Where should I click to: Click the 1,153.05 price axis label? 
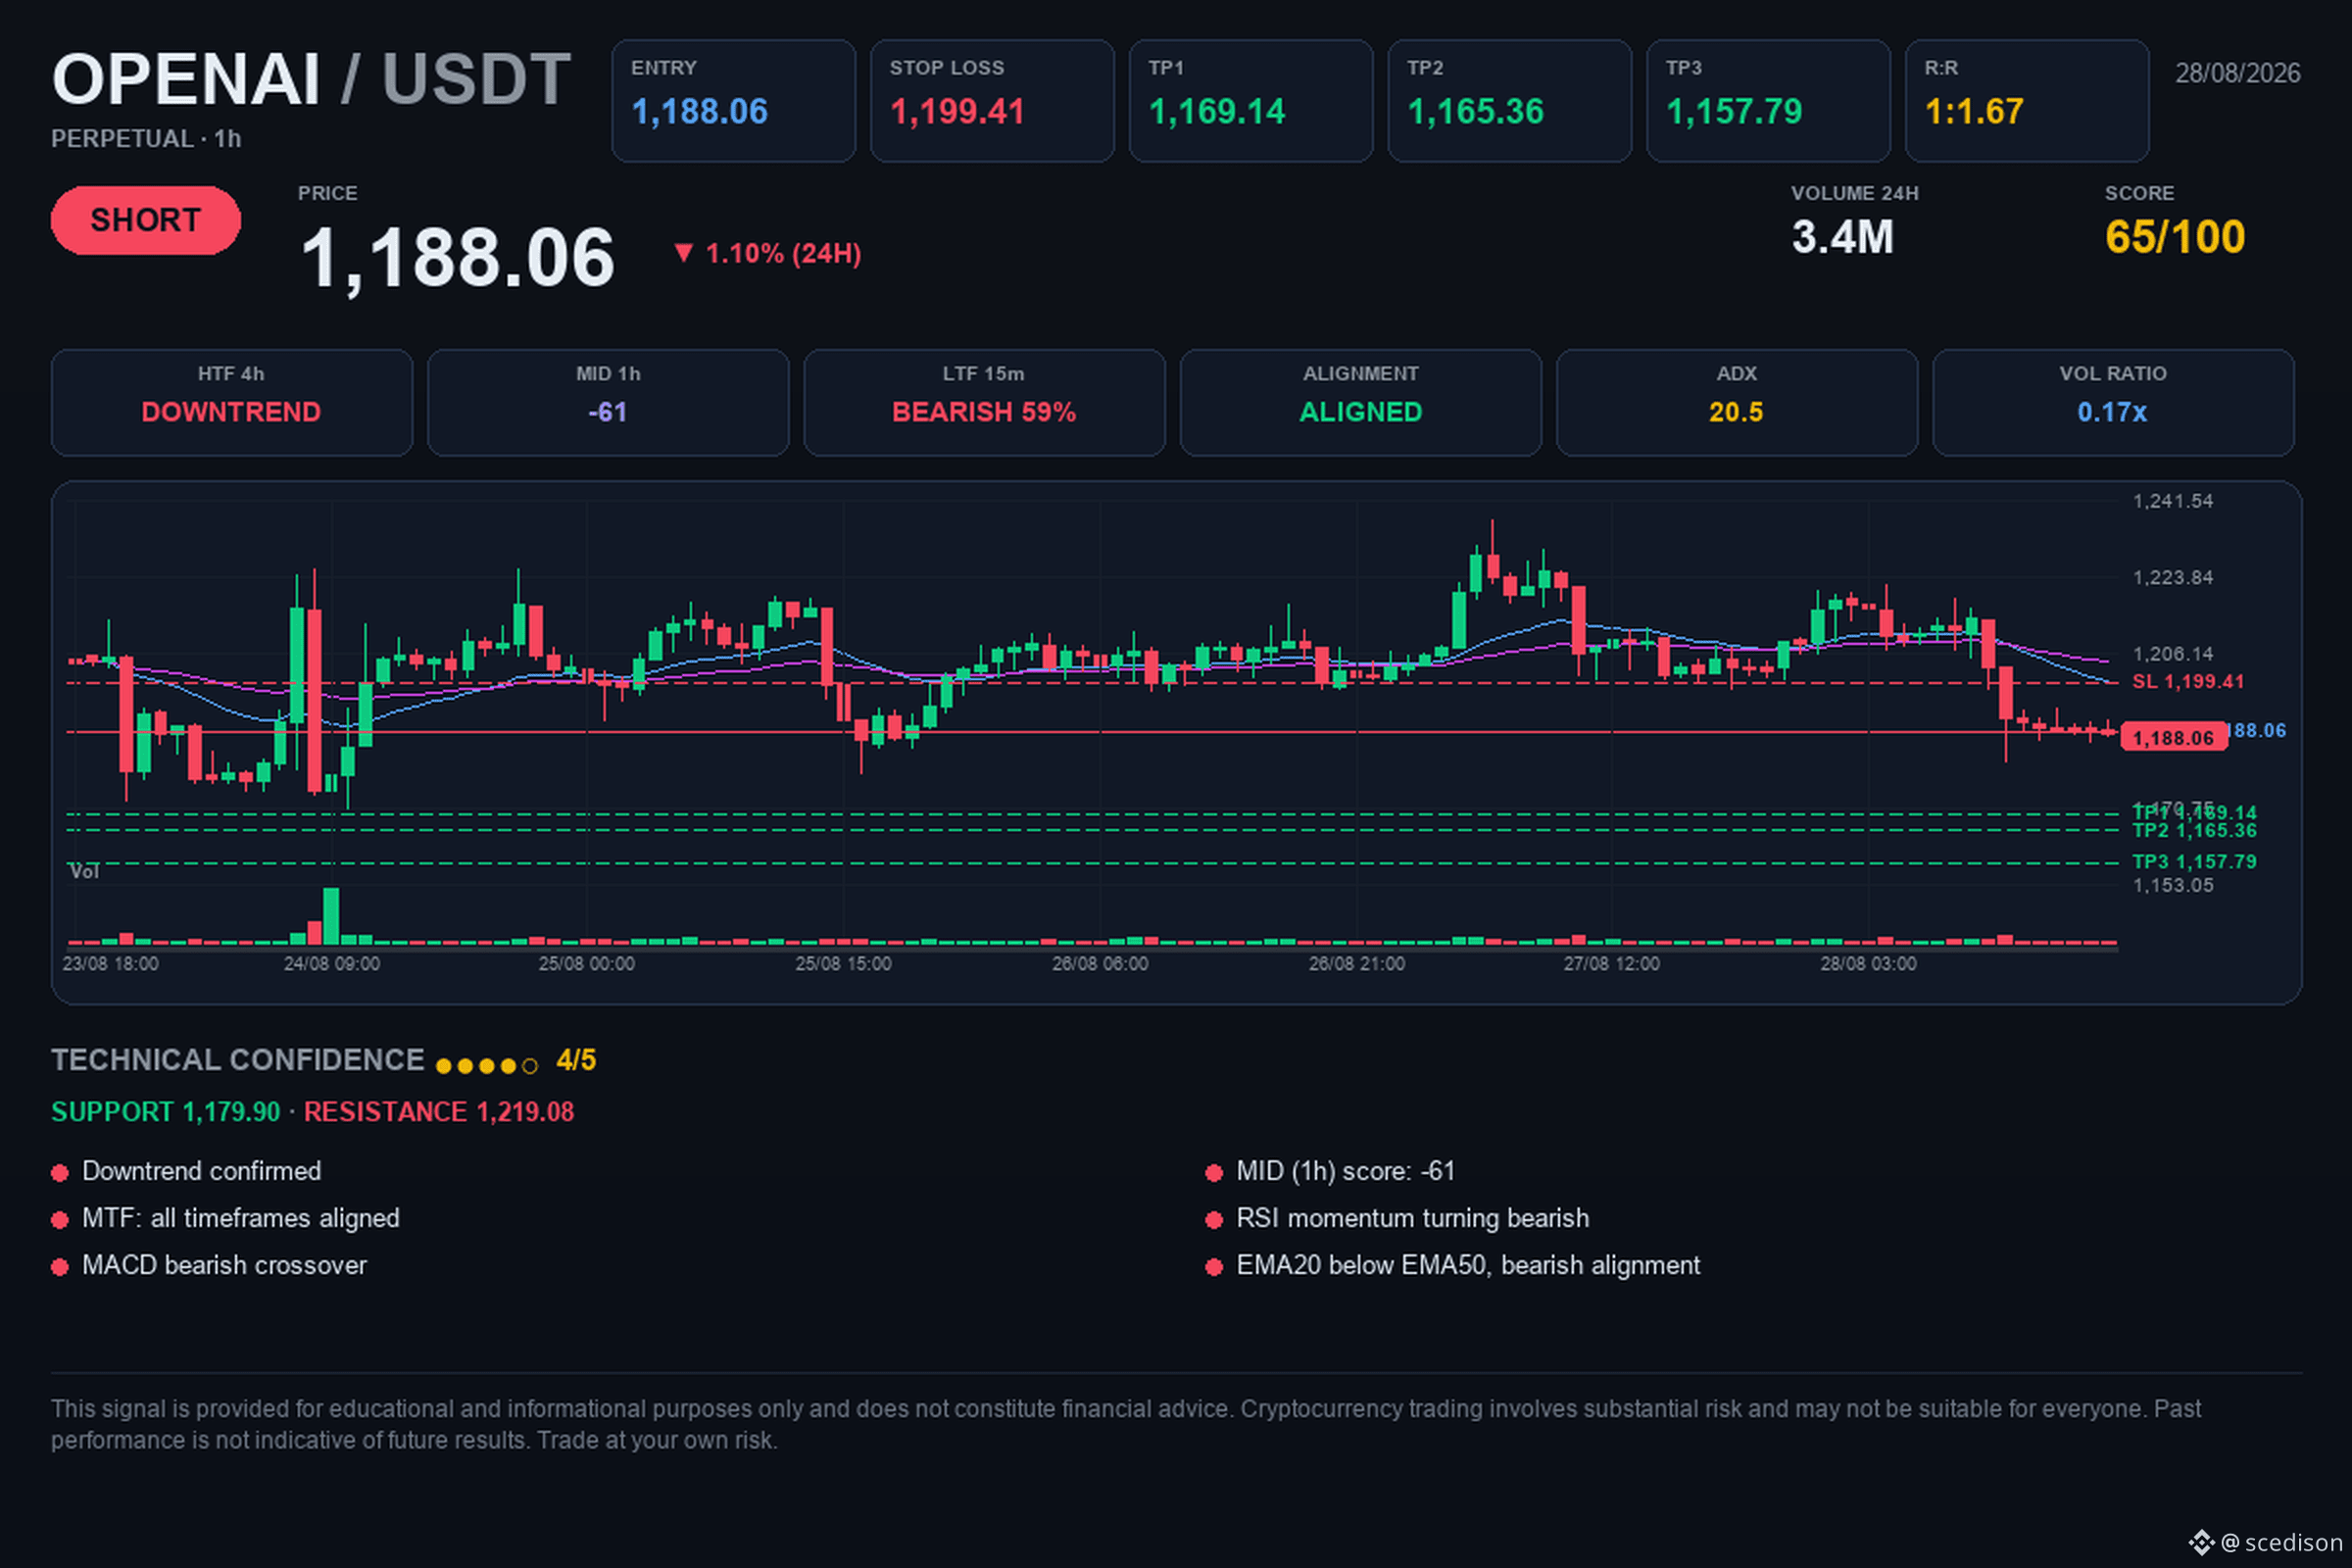(x=2173, y=886)
